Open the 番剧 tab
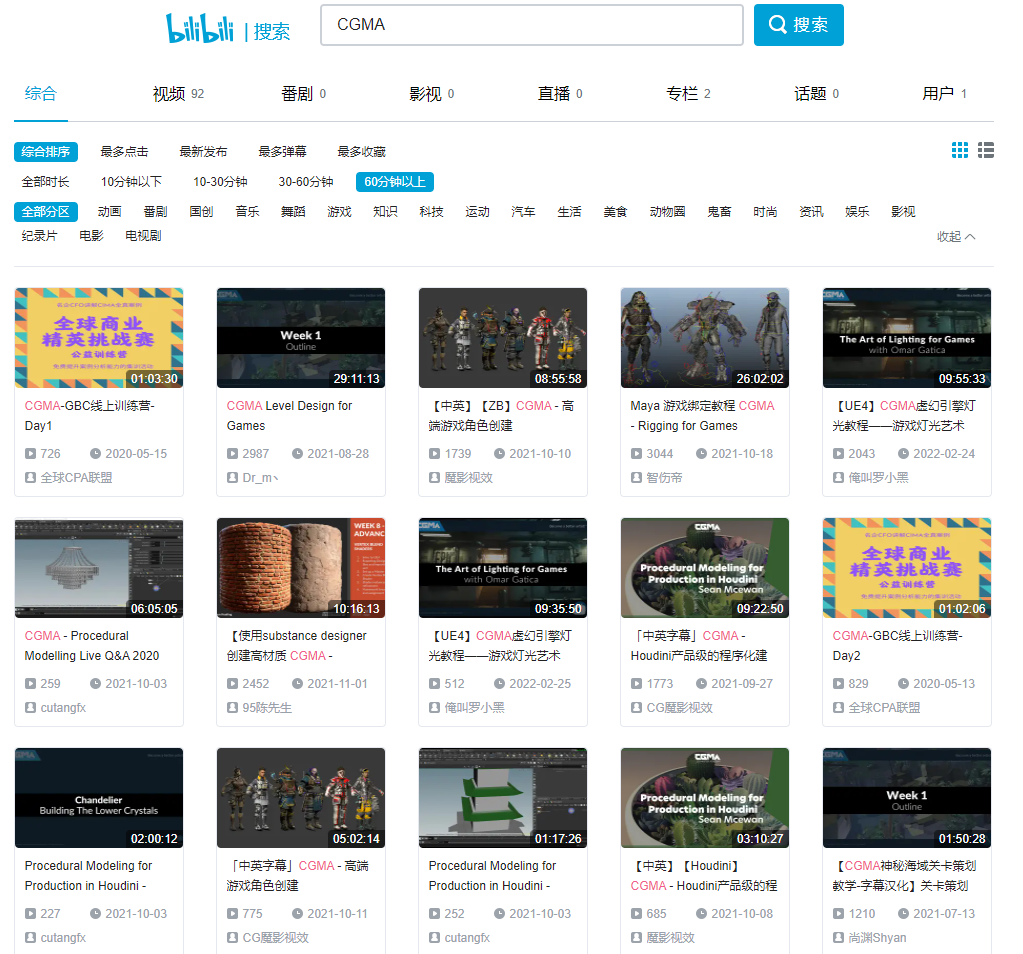 pyautogui.click(x=303, y=94)
